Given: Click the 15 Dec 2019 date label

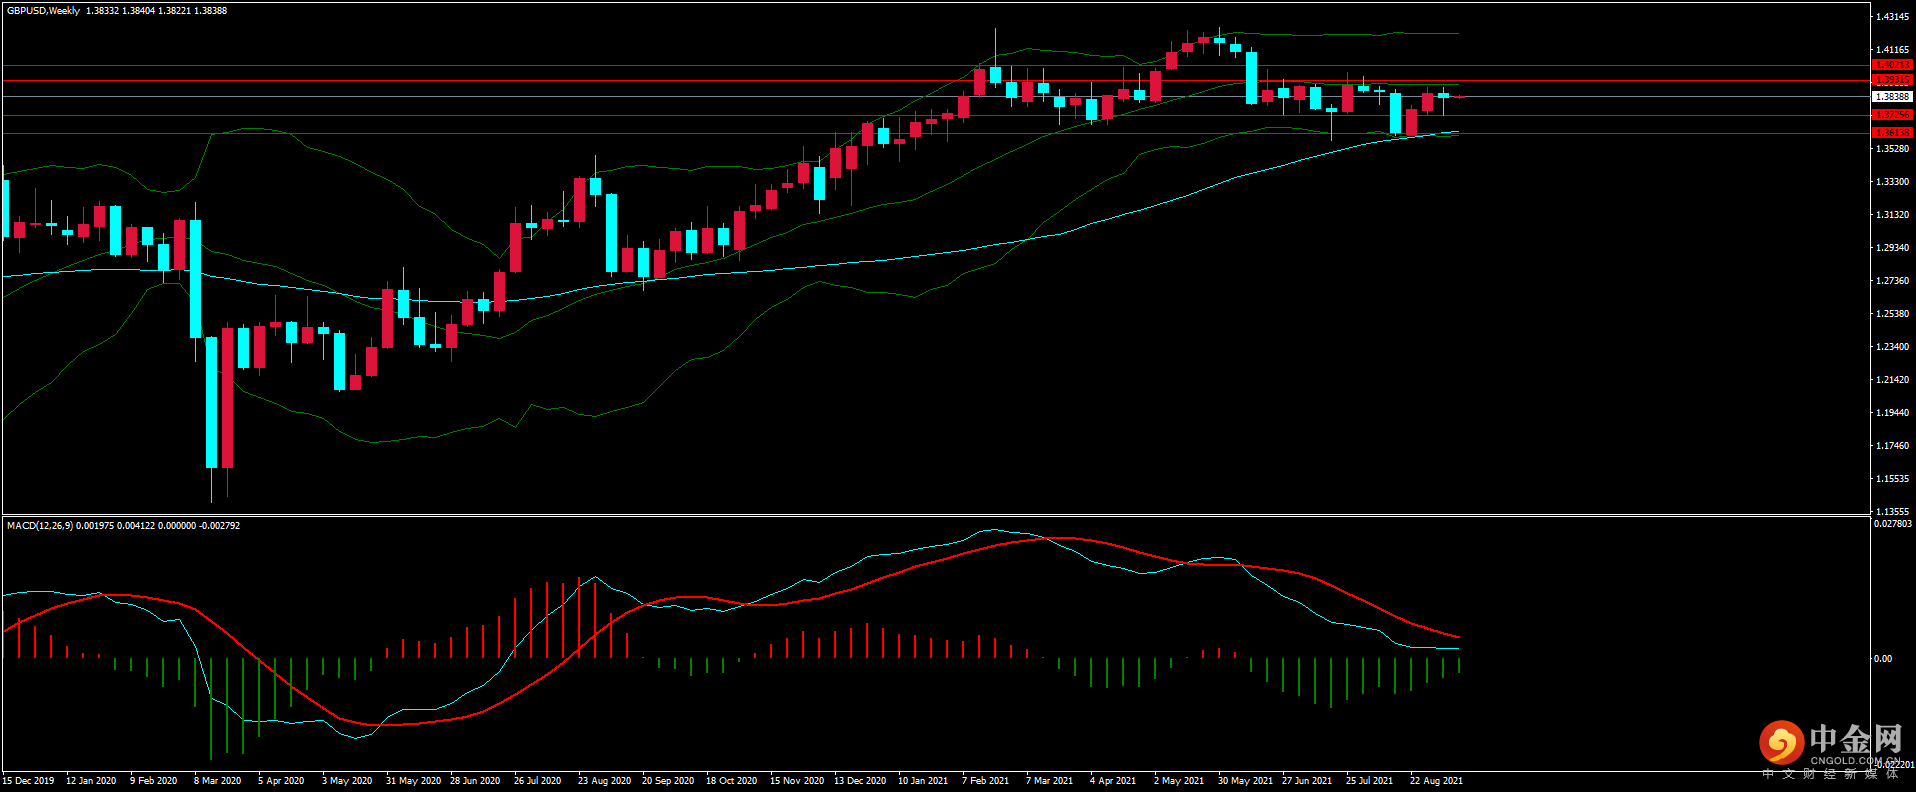Looking at the screenshot, I should tap(28, 781).
